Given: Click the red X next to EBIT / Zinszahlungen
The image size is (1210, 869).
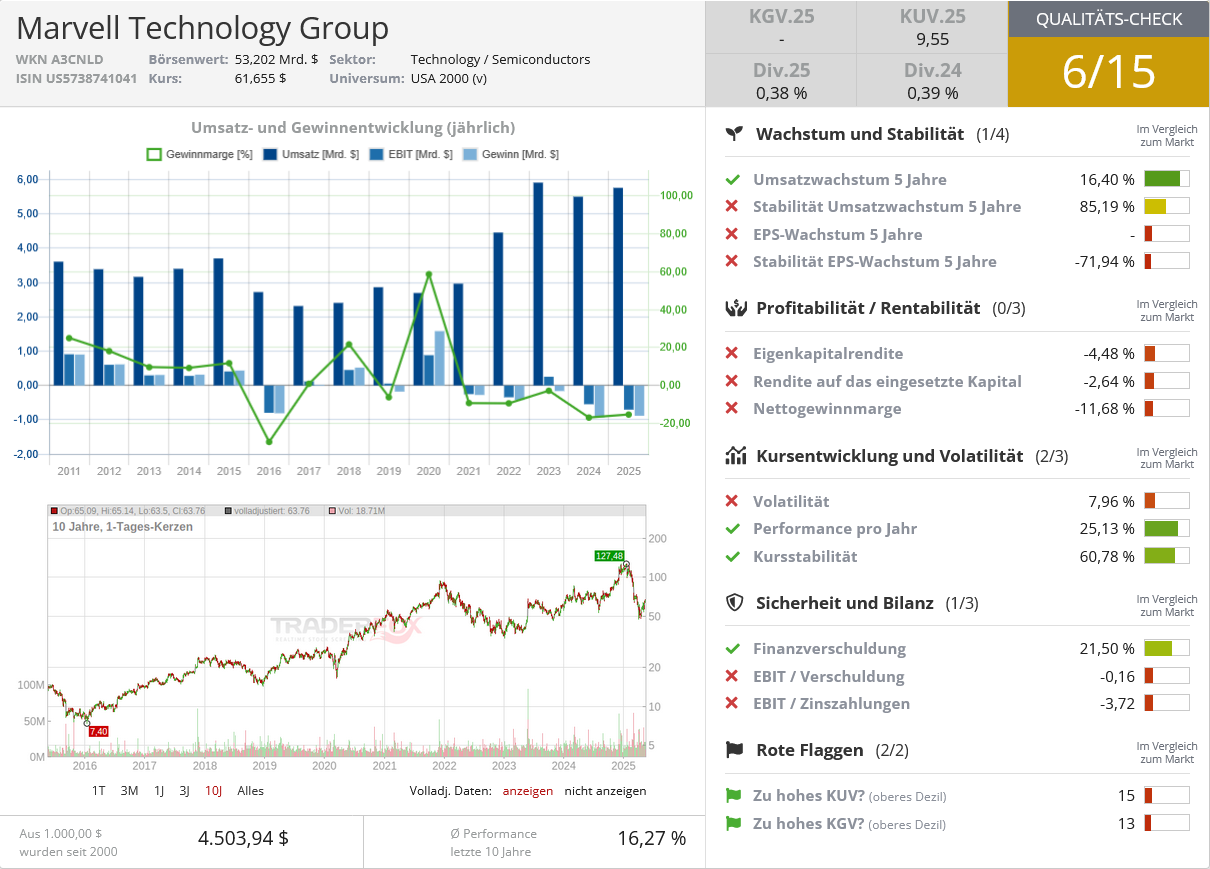Looking at the screenshot, I should point(733,703).
